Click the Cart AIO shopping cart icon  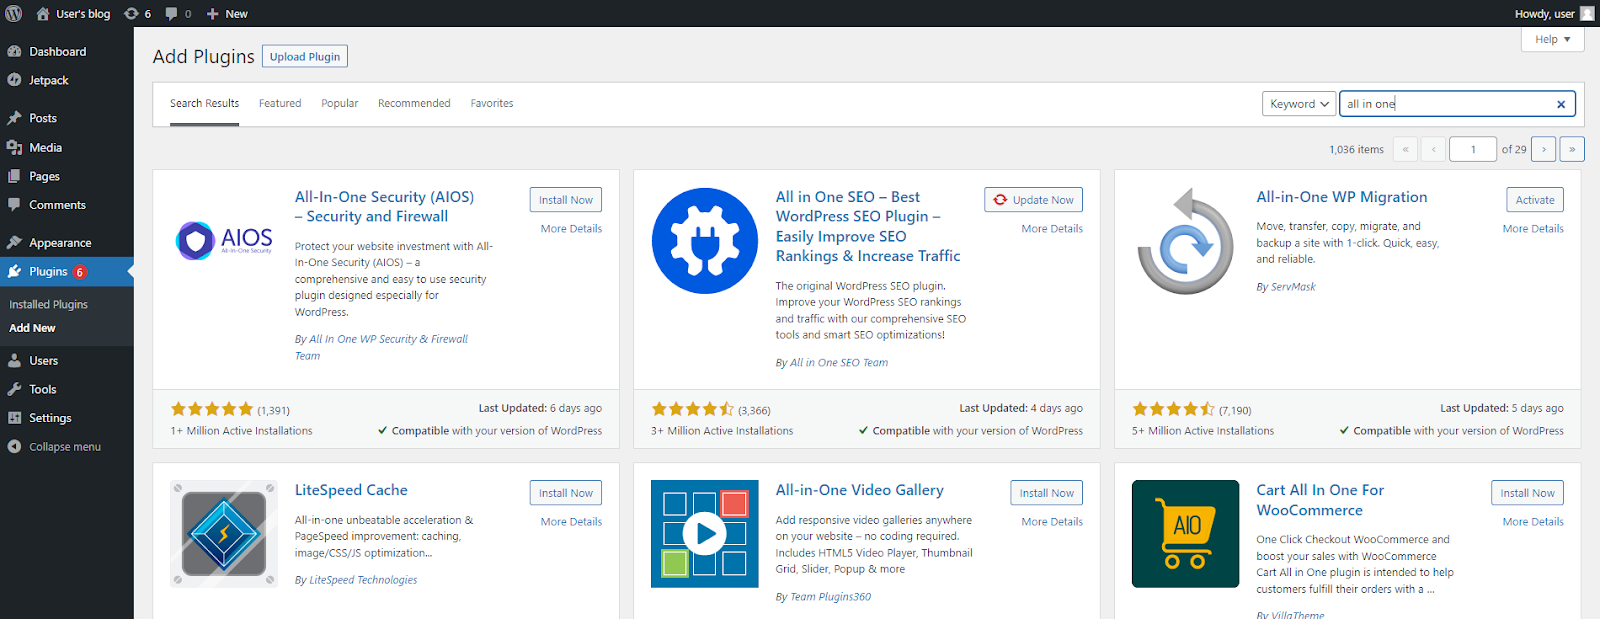1186,534
